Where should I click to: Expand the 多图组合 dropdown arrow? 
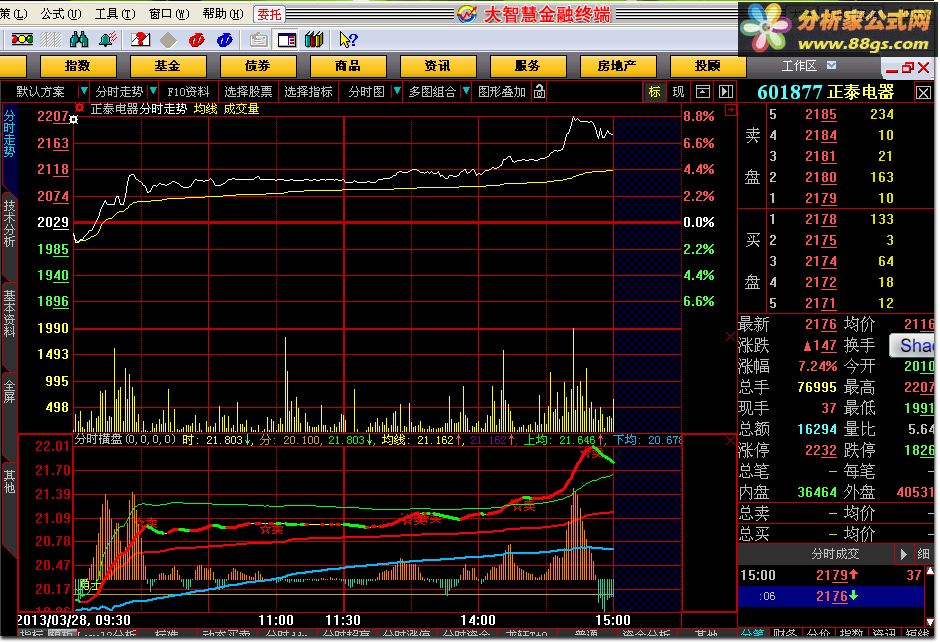466,91
